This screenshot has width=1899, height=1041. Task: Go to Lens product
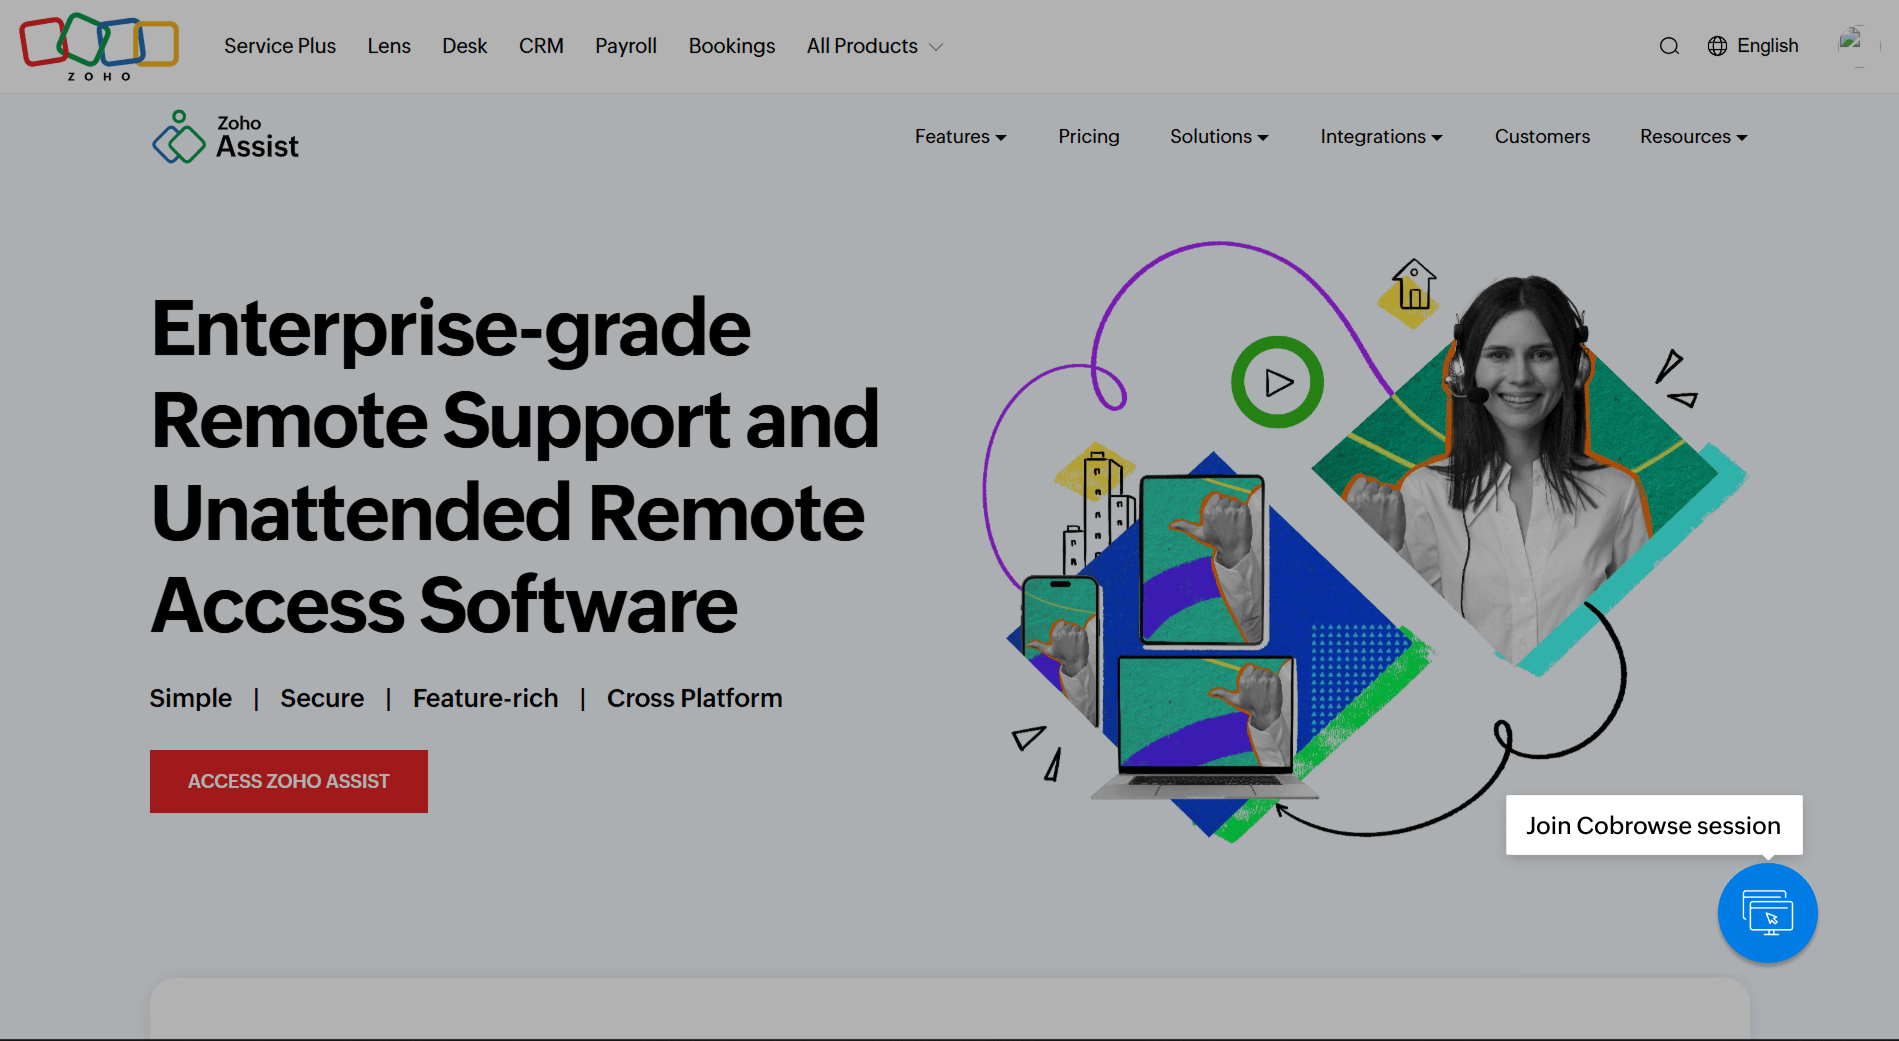(x=389, y=46)
